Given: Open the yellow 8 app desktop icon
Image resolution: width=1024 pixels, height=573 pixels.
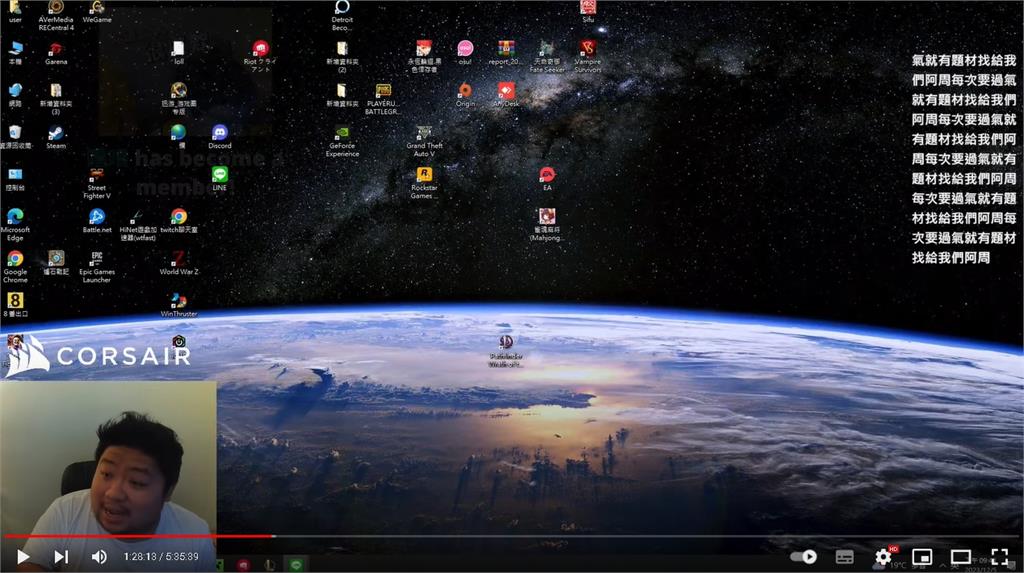Looking at the screenshot, I should (x=15, y=304).
